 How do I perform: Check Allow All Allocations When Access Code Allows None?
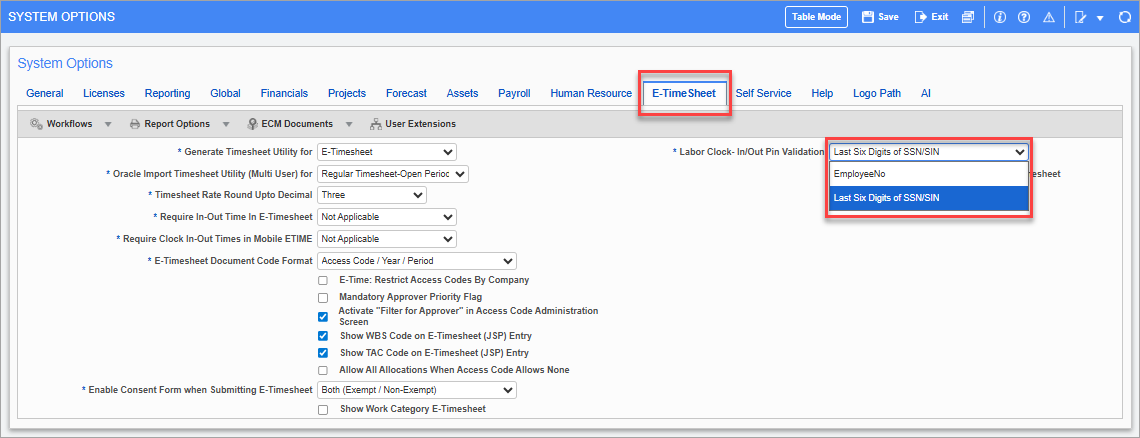[323, 370]
